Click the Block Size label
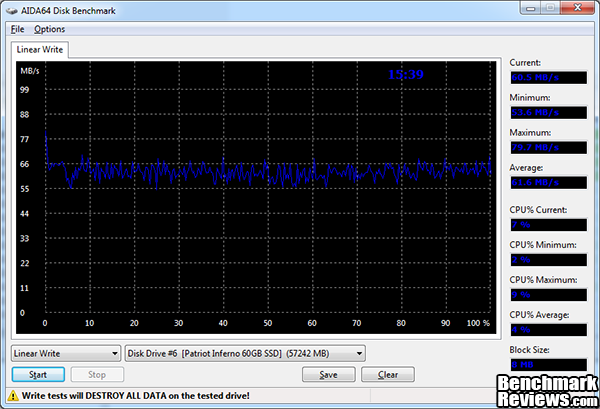 (x=529, y=350)
